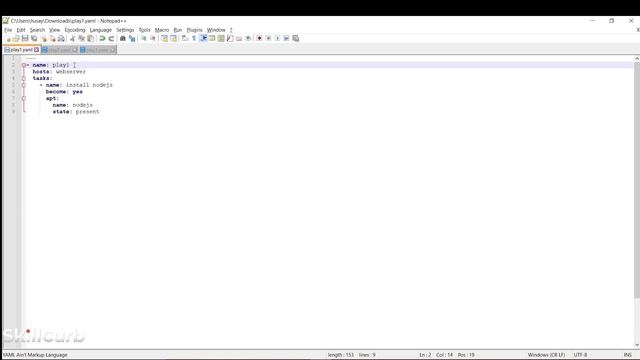Cut selection using scissors icon

[73, 38]
